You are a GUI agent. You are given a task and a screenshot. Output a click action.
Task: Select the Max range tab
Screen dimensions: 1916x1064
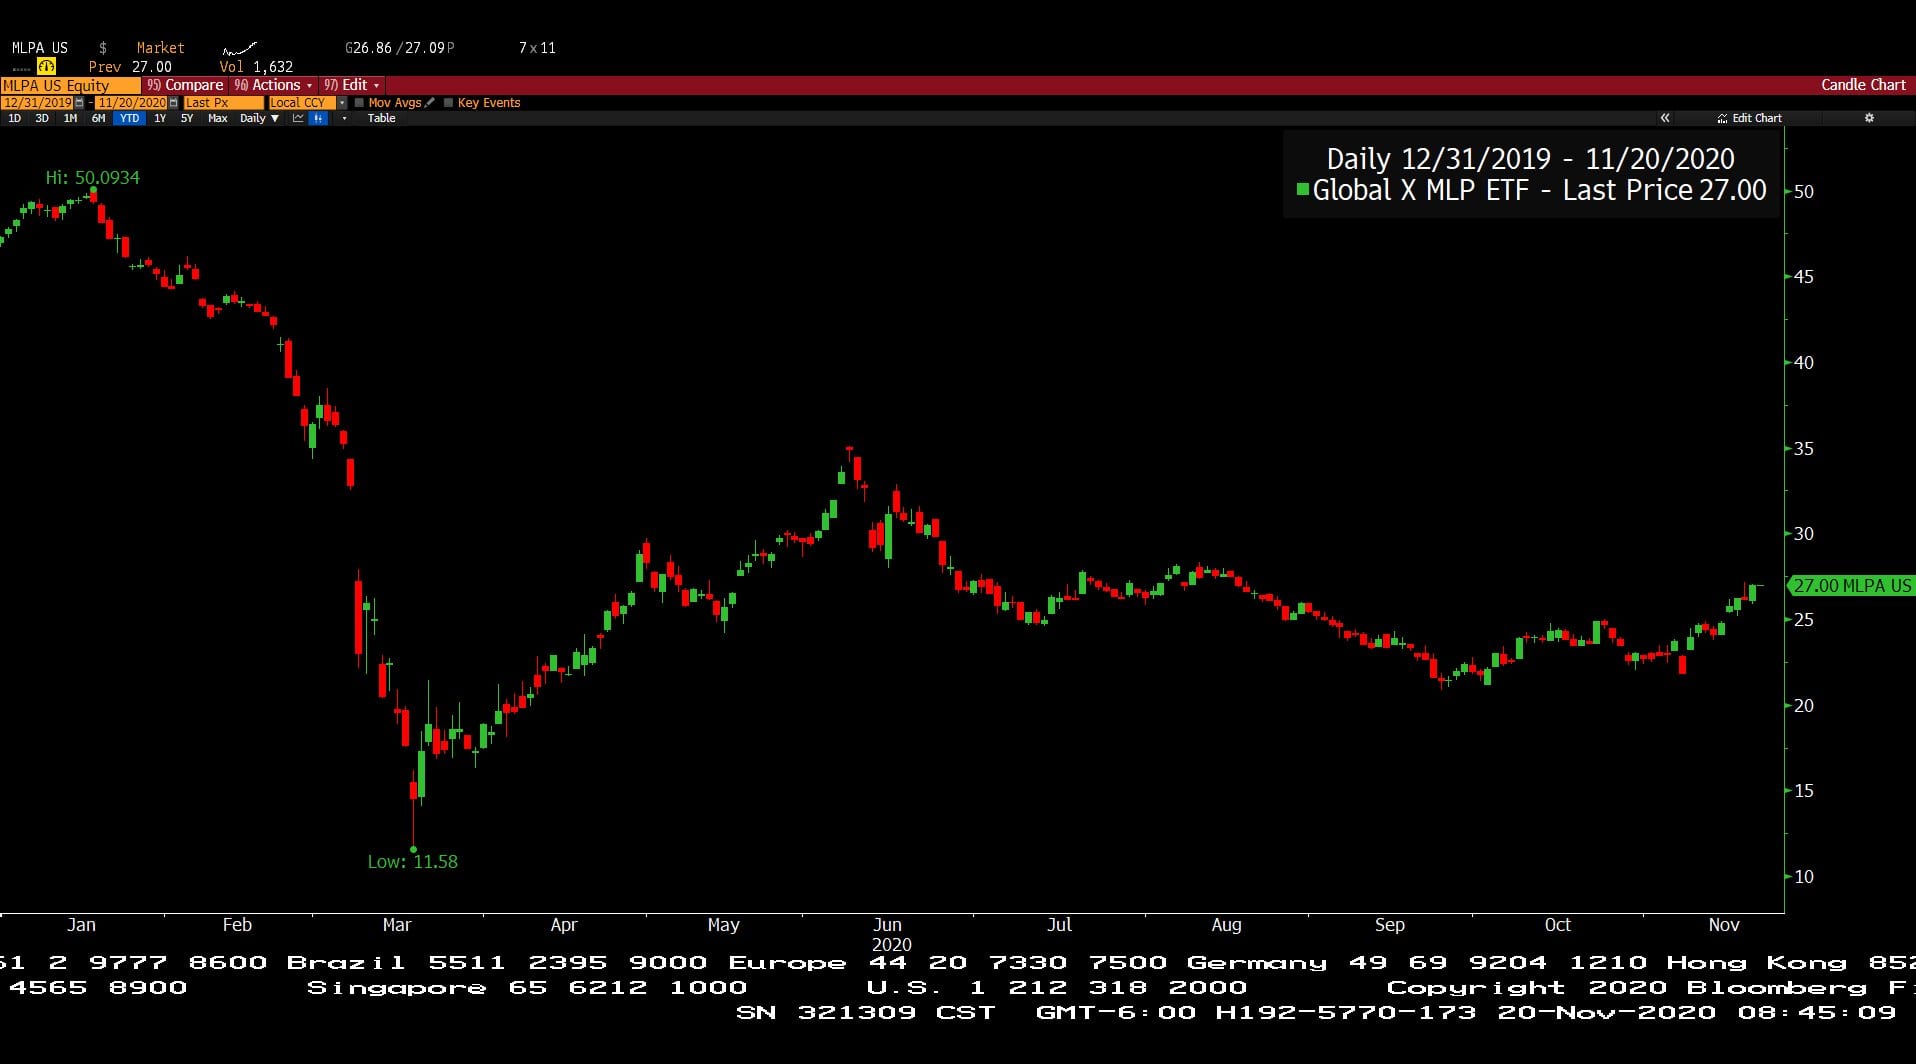click(217, 118)
